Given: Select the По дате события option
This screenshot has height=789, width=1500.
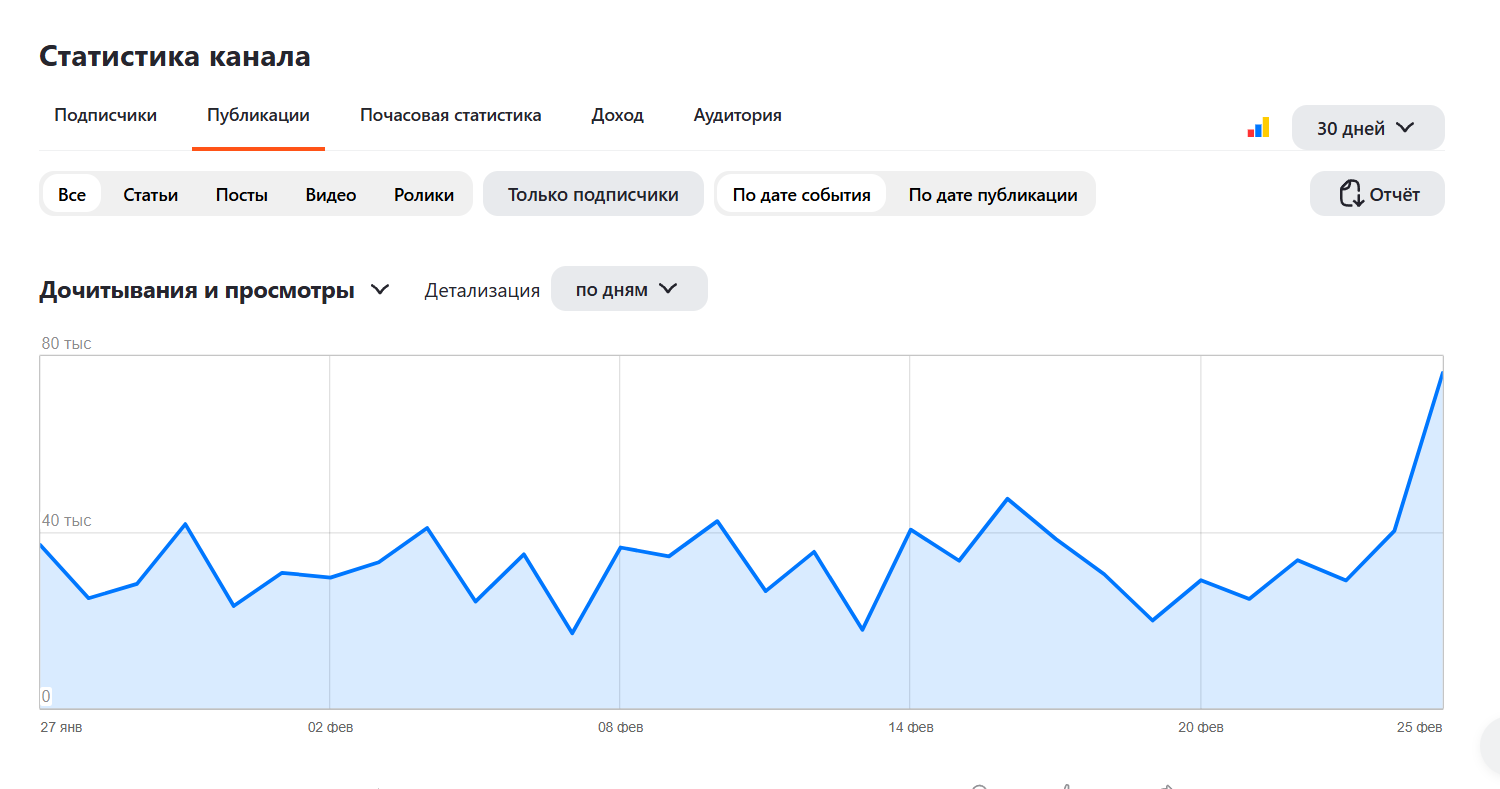Looking at the screenshot, I should pos(801,194).
